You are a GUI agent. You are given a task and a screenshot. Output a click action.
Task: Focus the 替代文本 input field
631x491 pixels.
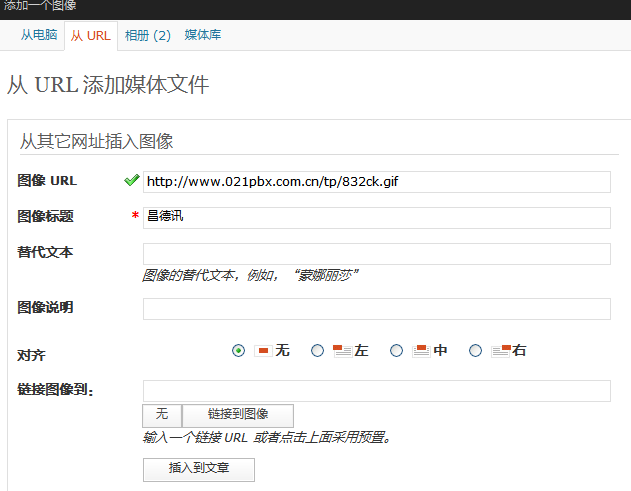(377, 254)
